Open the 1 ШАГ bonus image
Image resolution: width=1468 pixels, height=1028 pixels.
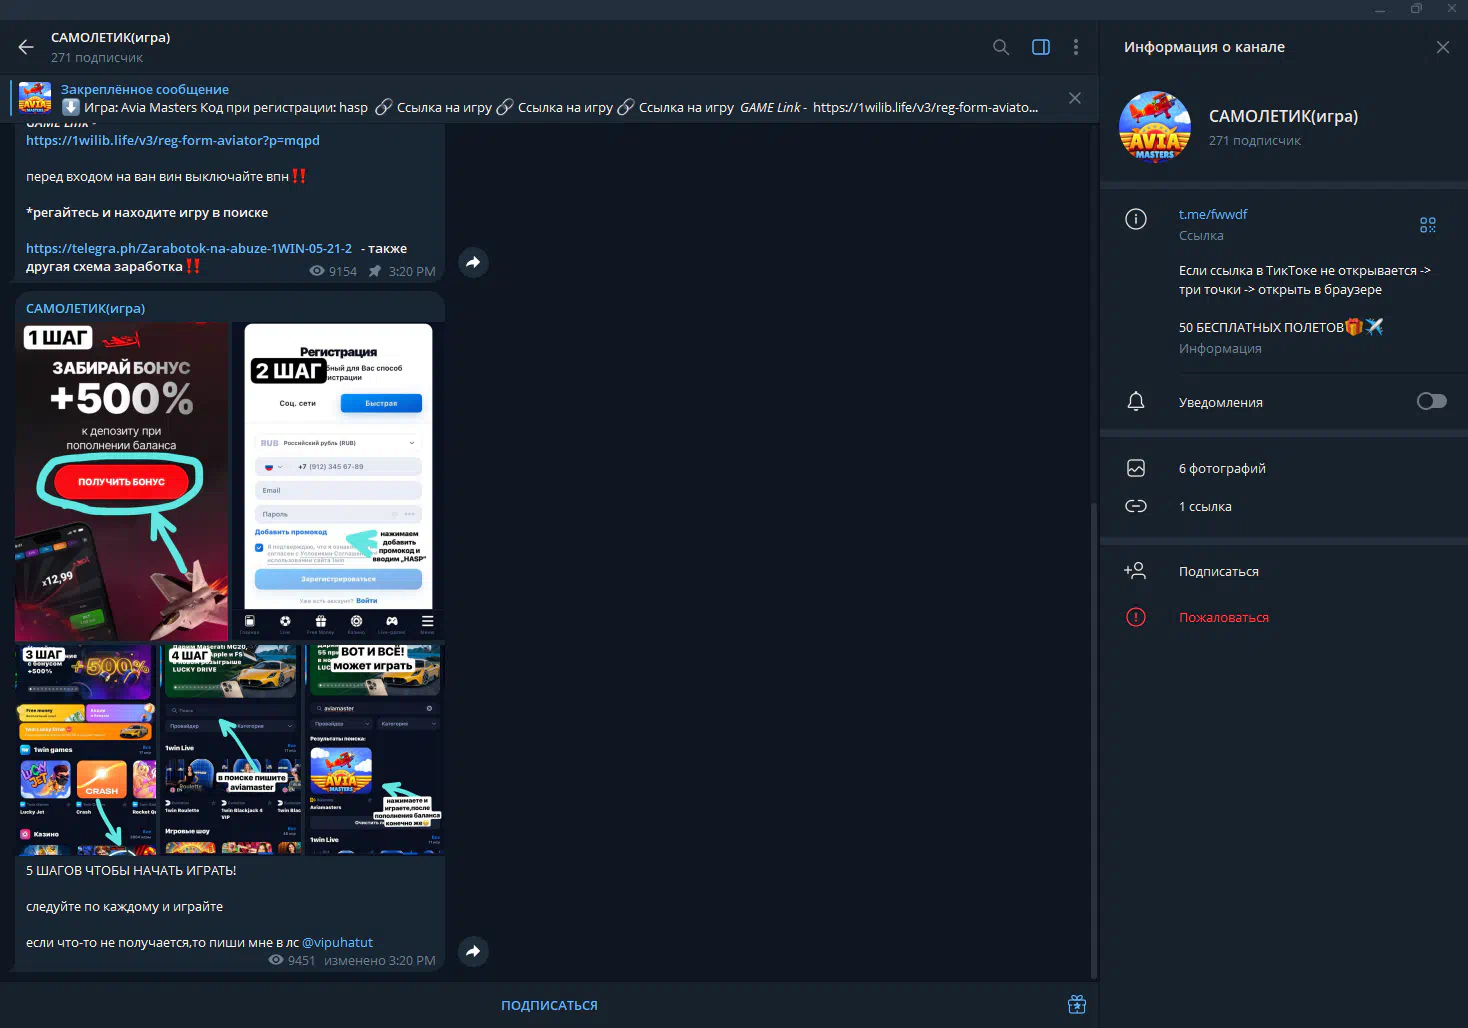point(122,481)
